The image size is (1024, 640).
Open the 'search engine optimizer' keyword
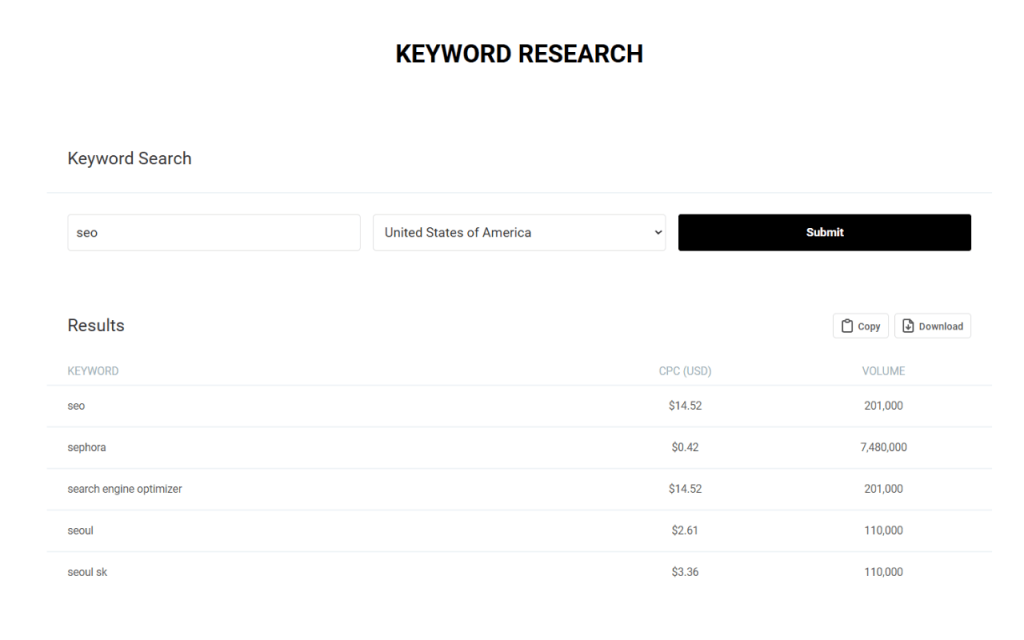point(123,488)
